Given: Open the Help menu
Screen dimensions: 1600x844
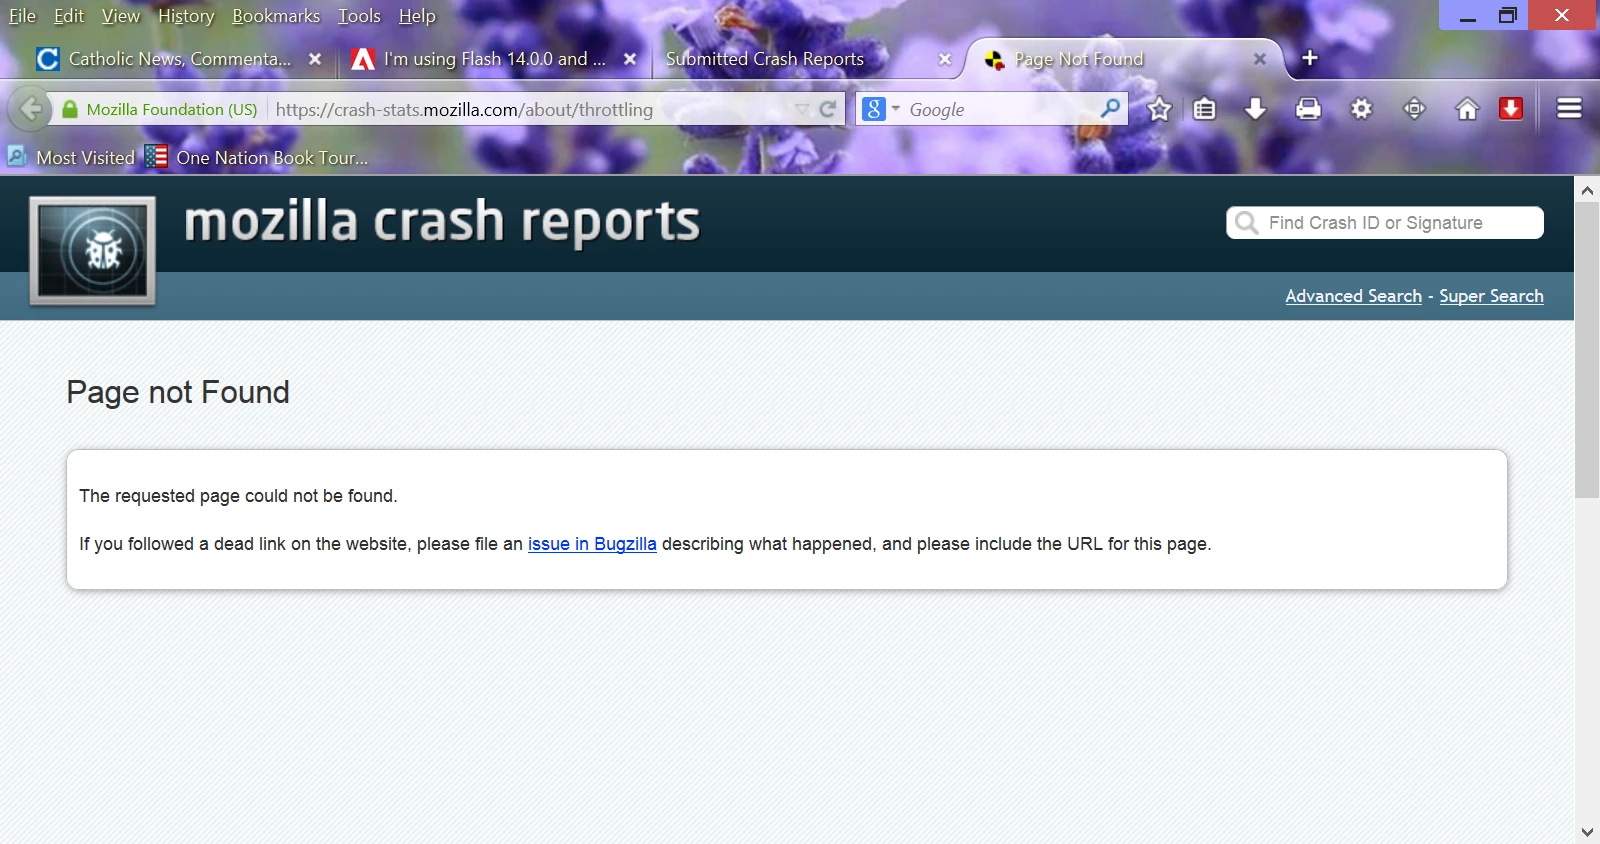Looking at the screenshot, I should (417, 16).
